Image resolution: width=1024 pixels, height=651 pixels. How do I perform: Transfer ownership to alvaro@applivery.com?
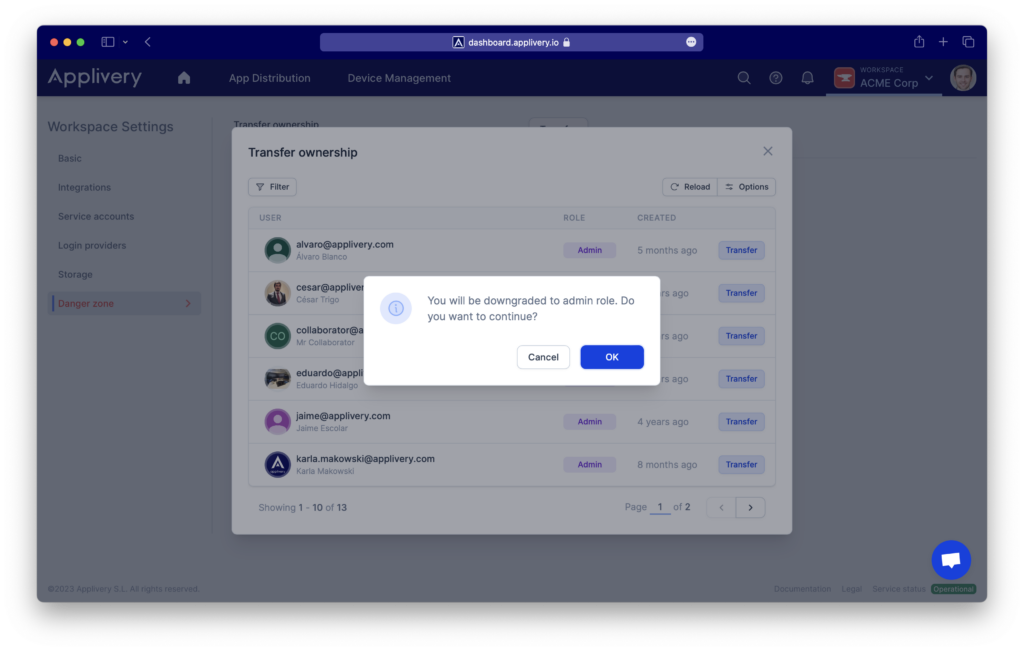(741, 250)
